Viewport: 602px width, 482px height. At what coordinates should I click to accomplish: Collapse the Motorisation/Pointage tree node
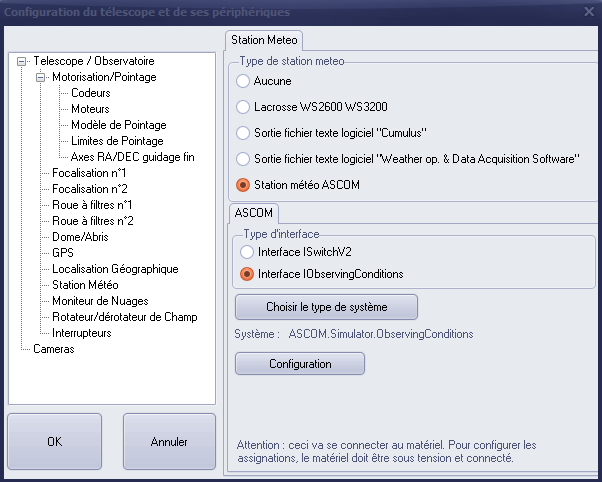coord(41,77)
